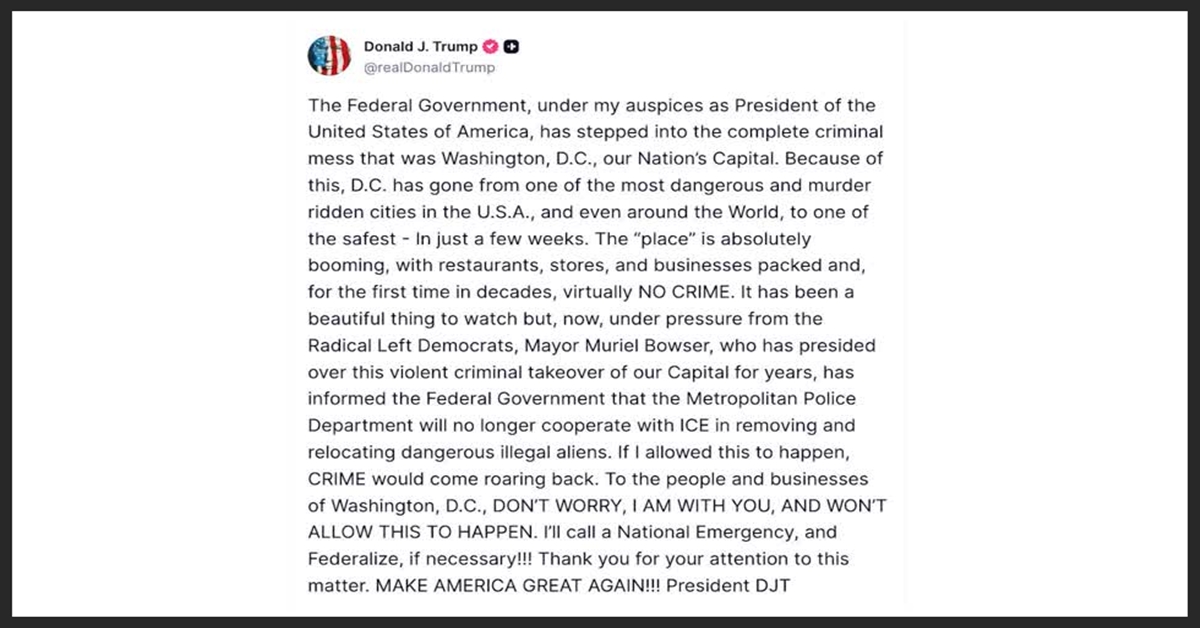Click the text "ALLOW THIS TO HAPPEN"
Screen dimensions: 1200x628
coord(401,532)
